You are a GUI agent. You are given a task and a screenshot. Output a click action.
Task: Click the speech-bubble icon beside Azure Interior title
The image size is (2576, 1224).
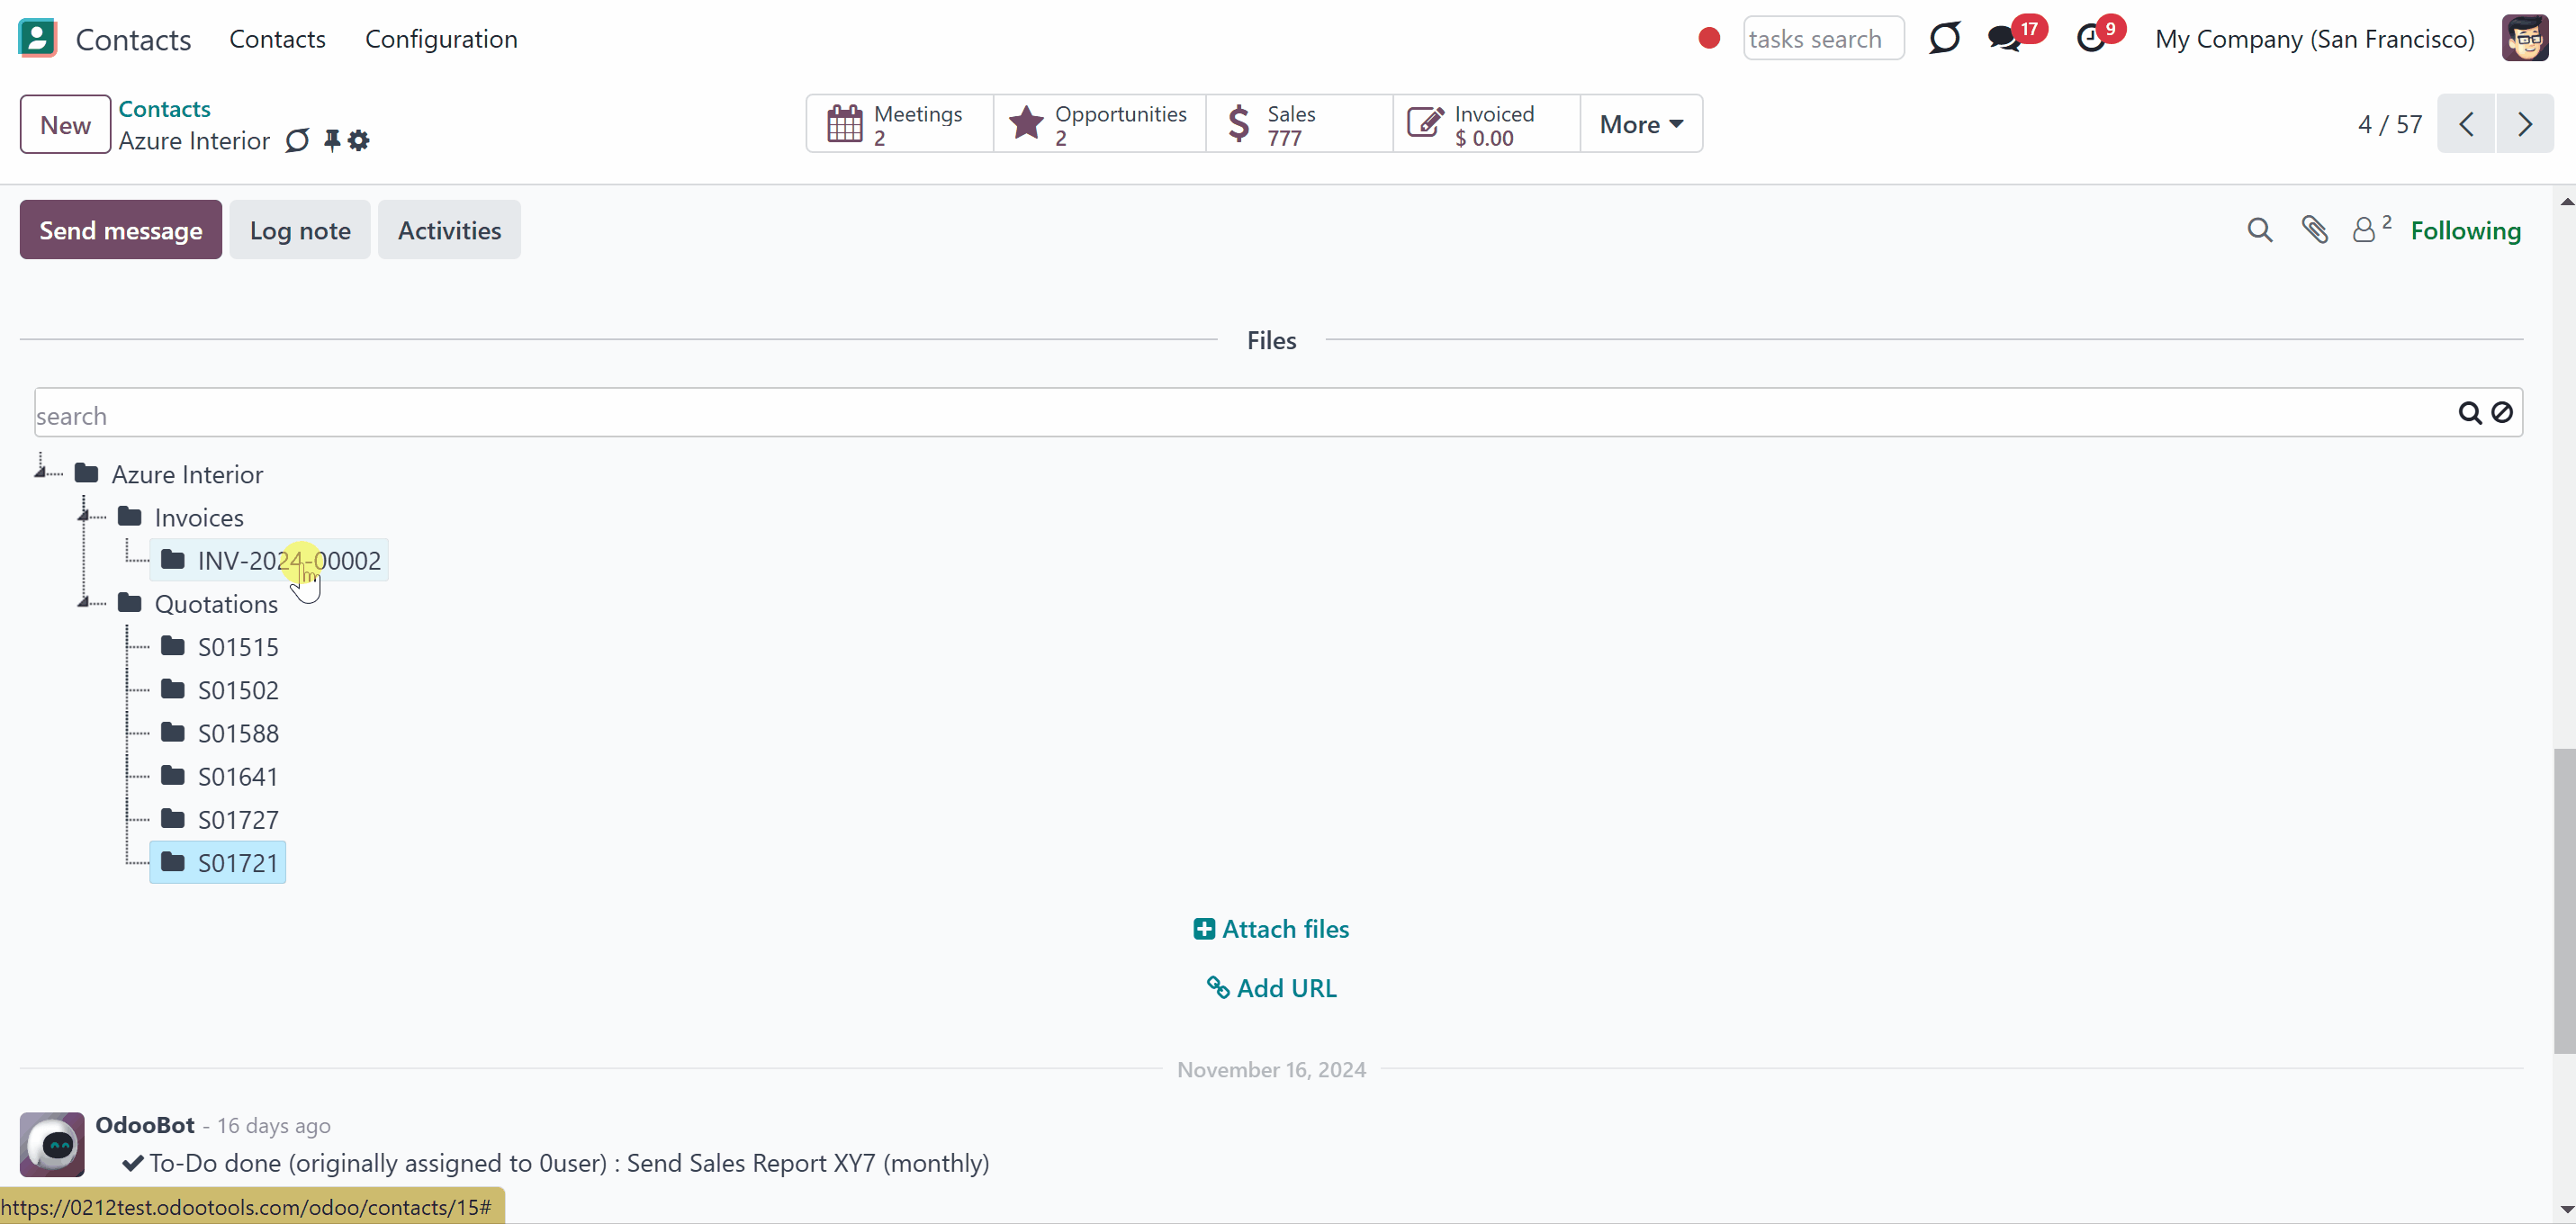297,140
